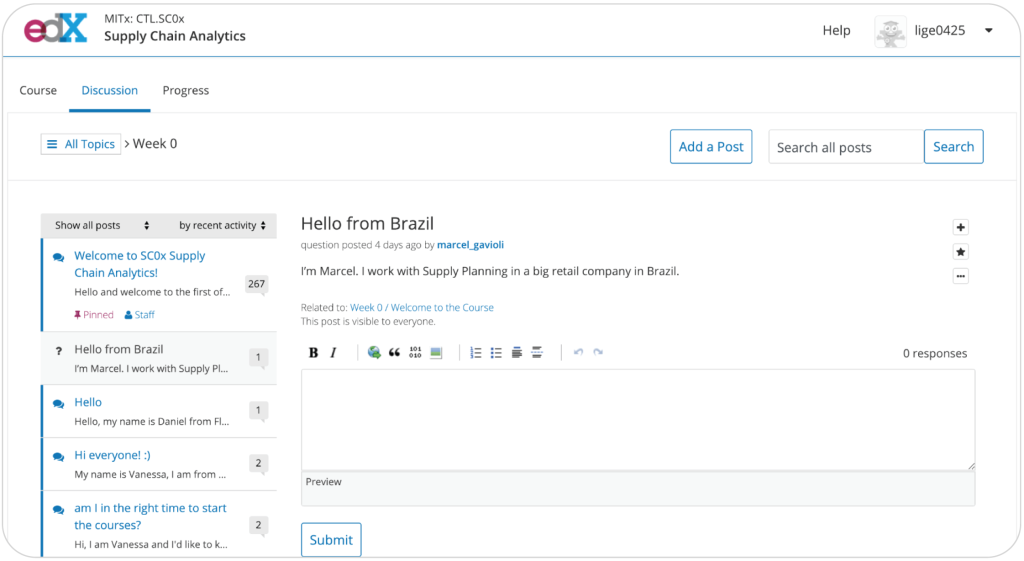
Task: Open the 'Show all posts' filter dropdown
Action: 102,226
